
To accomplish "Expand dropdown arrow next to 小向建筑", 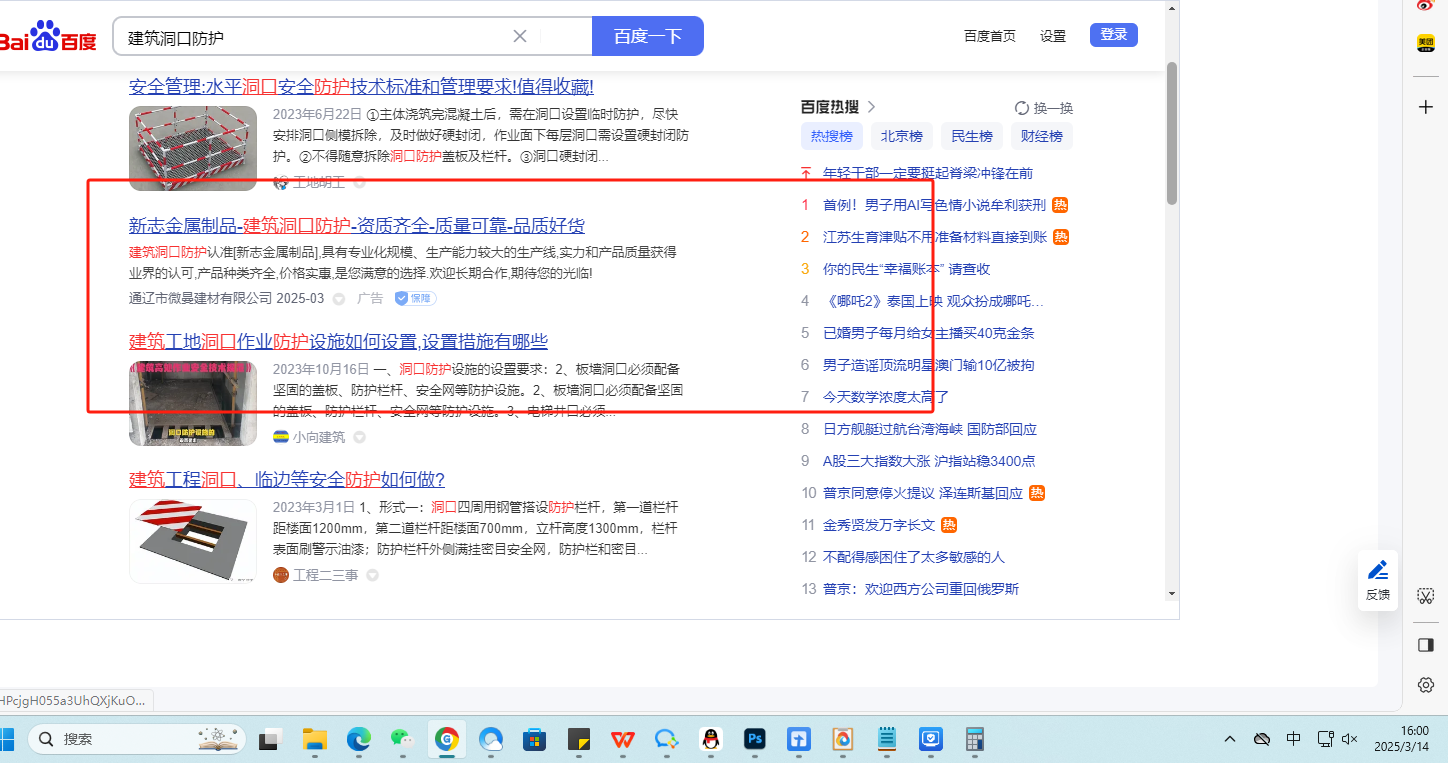I will point(360,437).
